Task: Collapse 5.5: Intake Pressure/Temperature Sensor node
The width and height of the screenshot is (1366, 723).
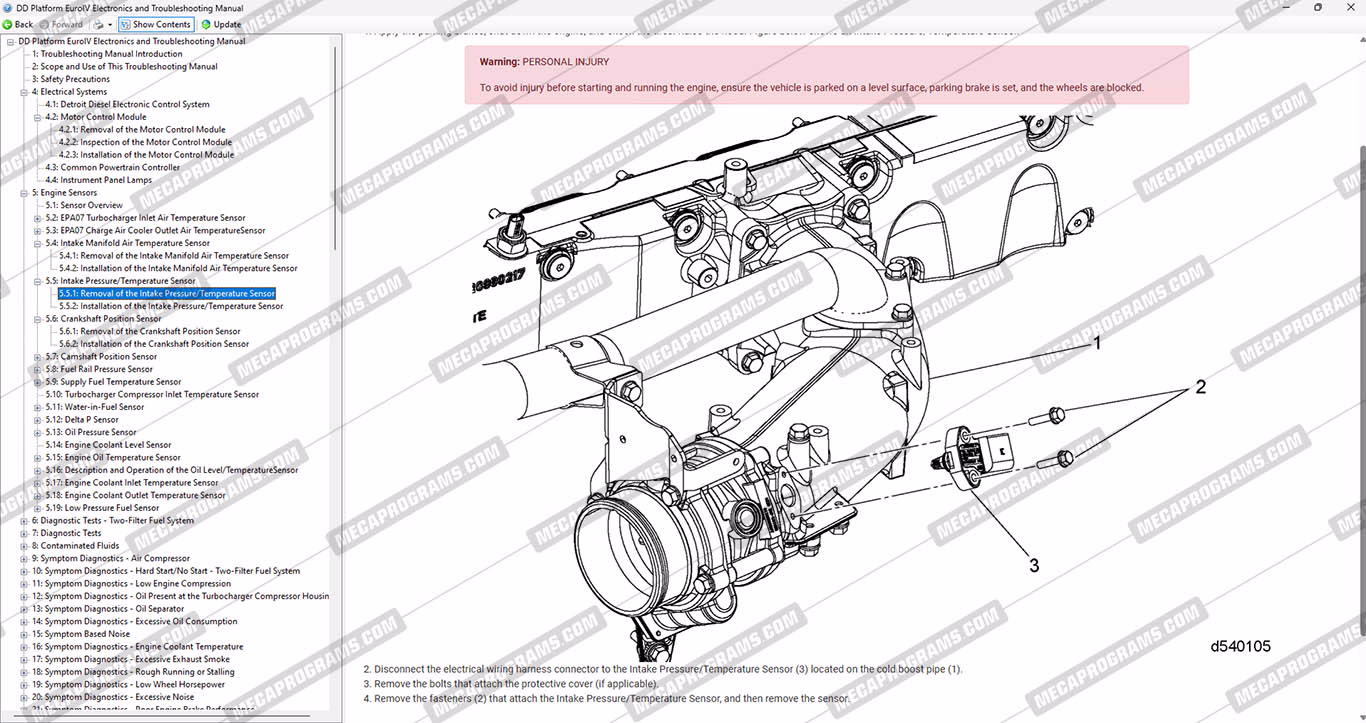Action: (x=38, y=281)
